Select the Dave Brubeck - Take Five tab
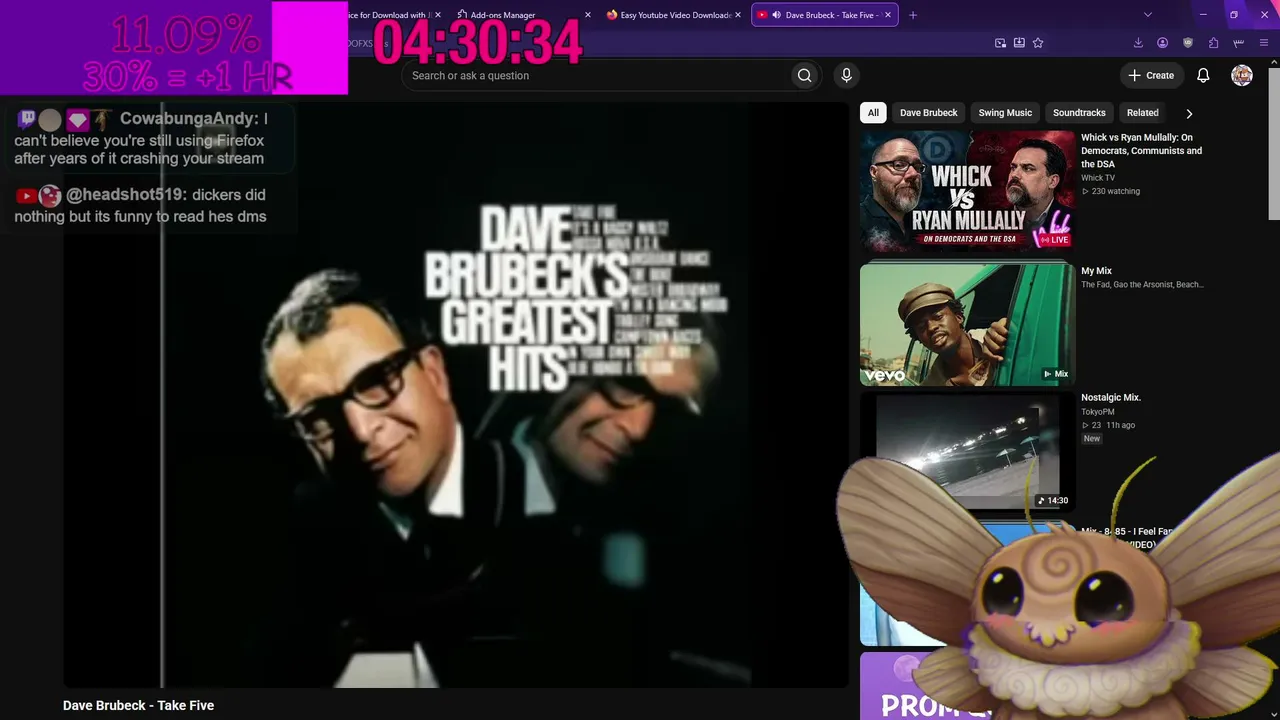 coord(824,15)
